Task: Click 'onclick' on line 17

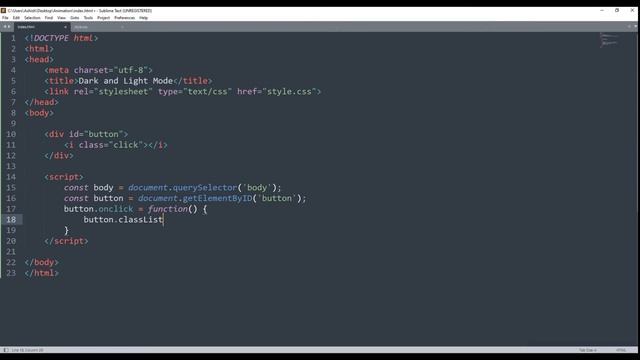Action: click(116, 209)
